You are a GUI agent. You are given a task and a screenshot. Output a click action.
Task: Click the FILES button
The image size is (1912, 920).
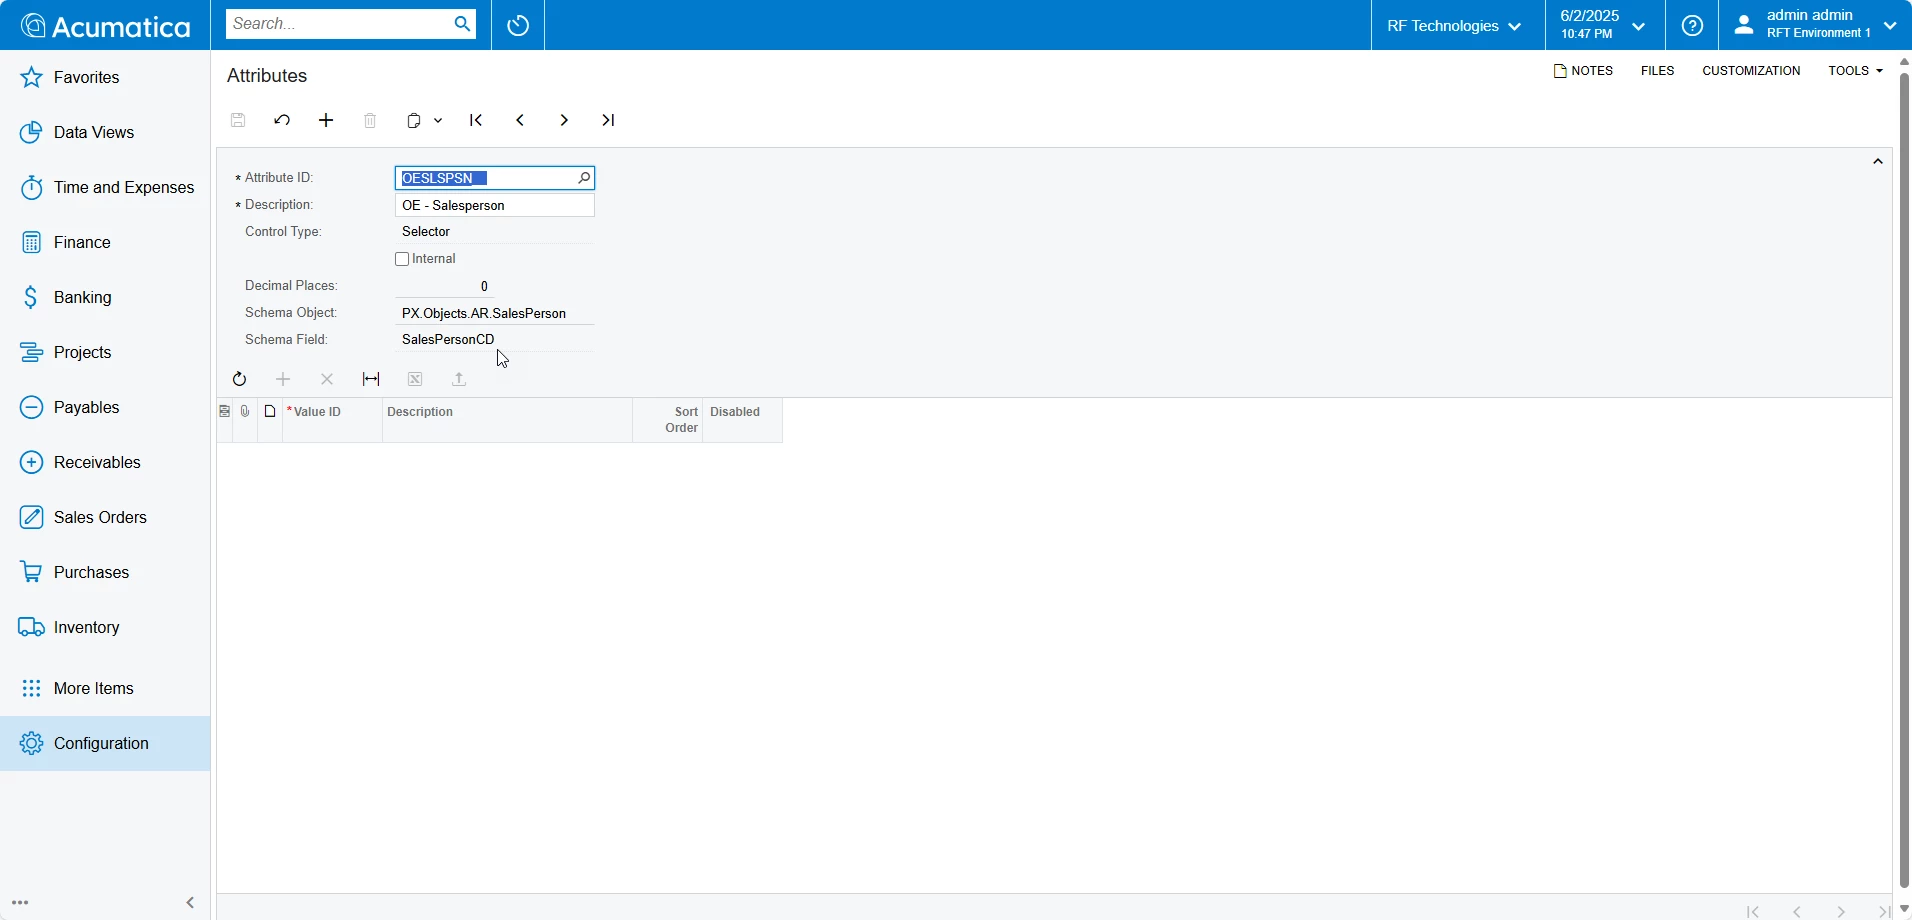(1658, 71)
